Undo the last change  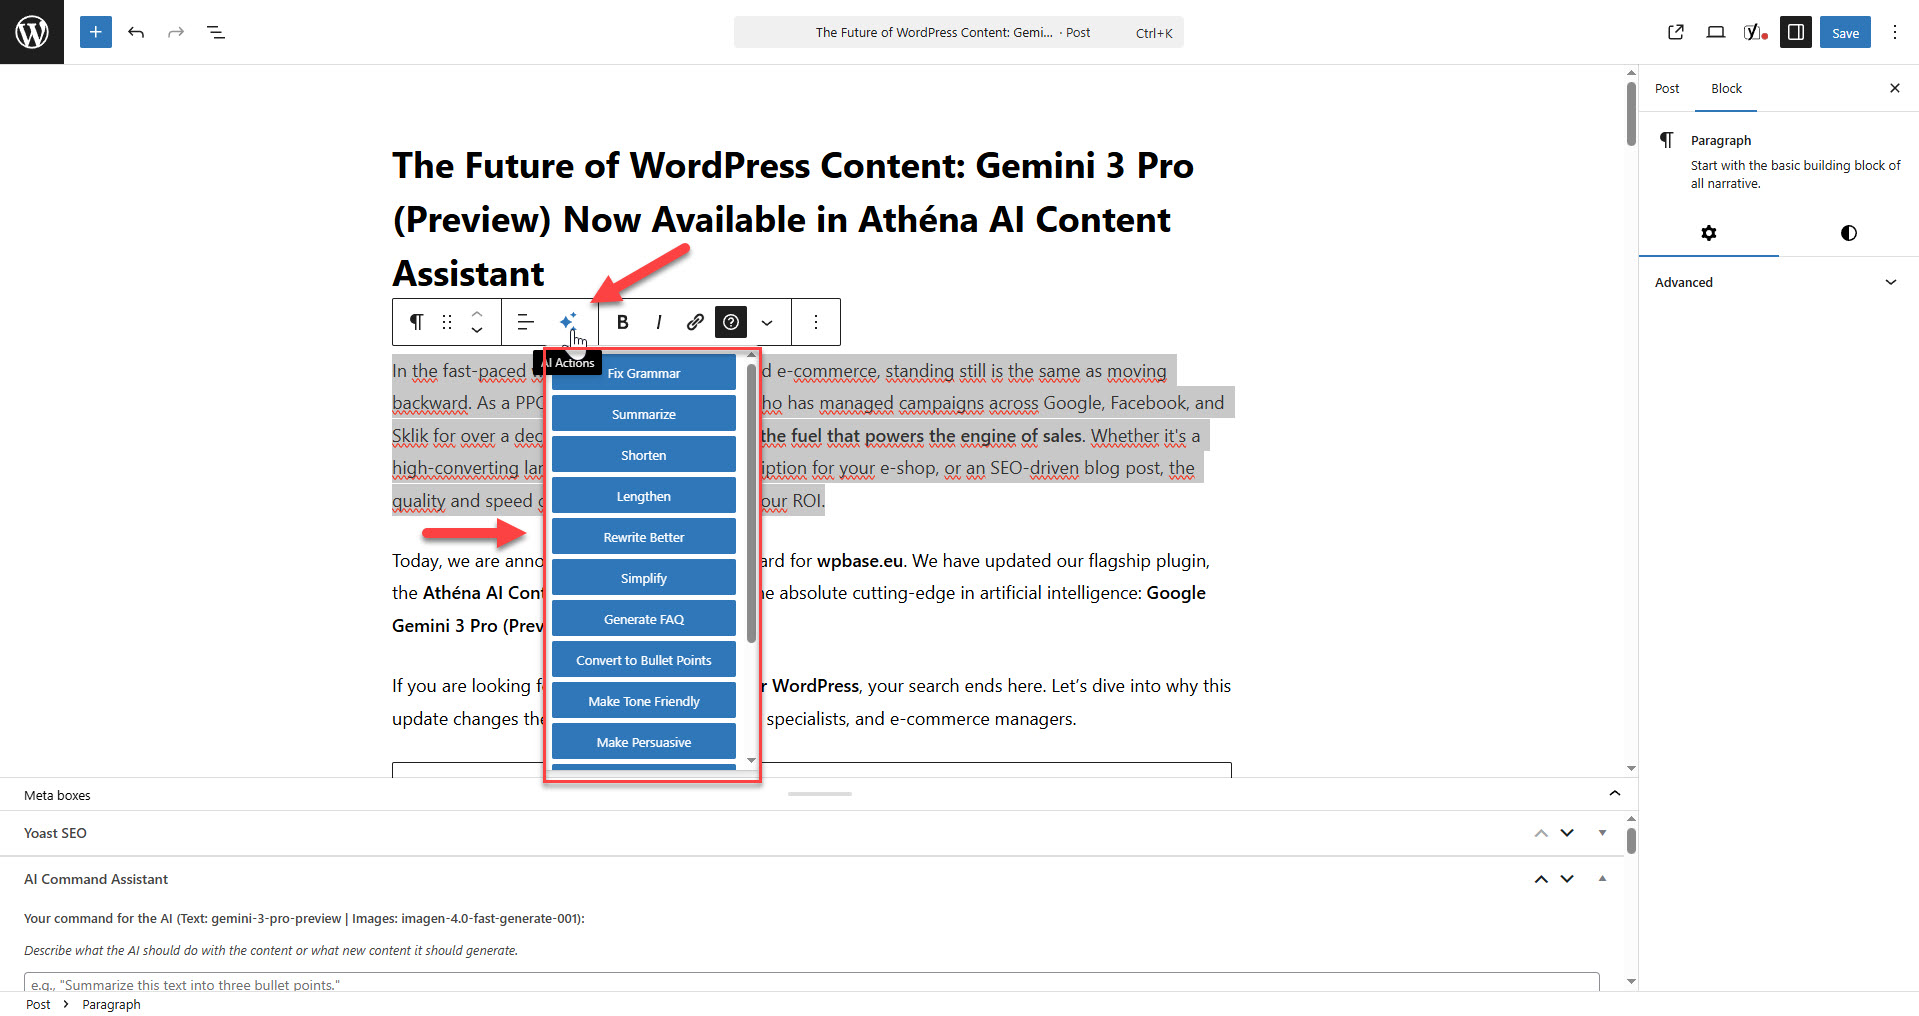click(136, 32)
